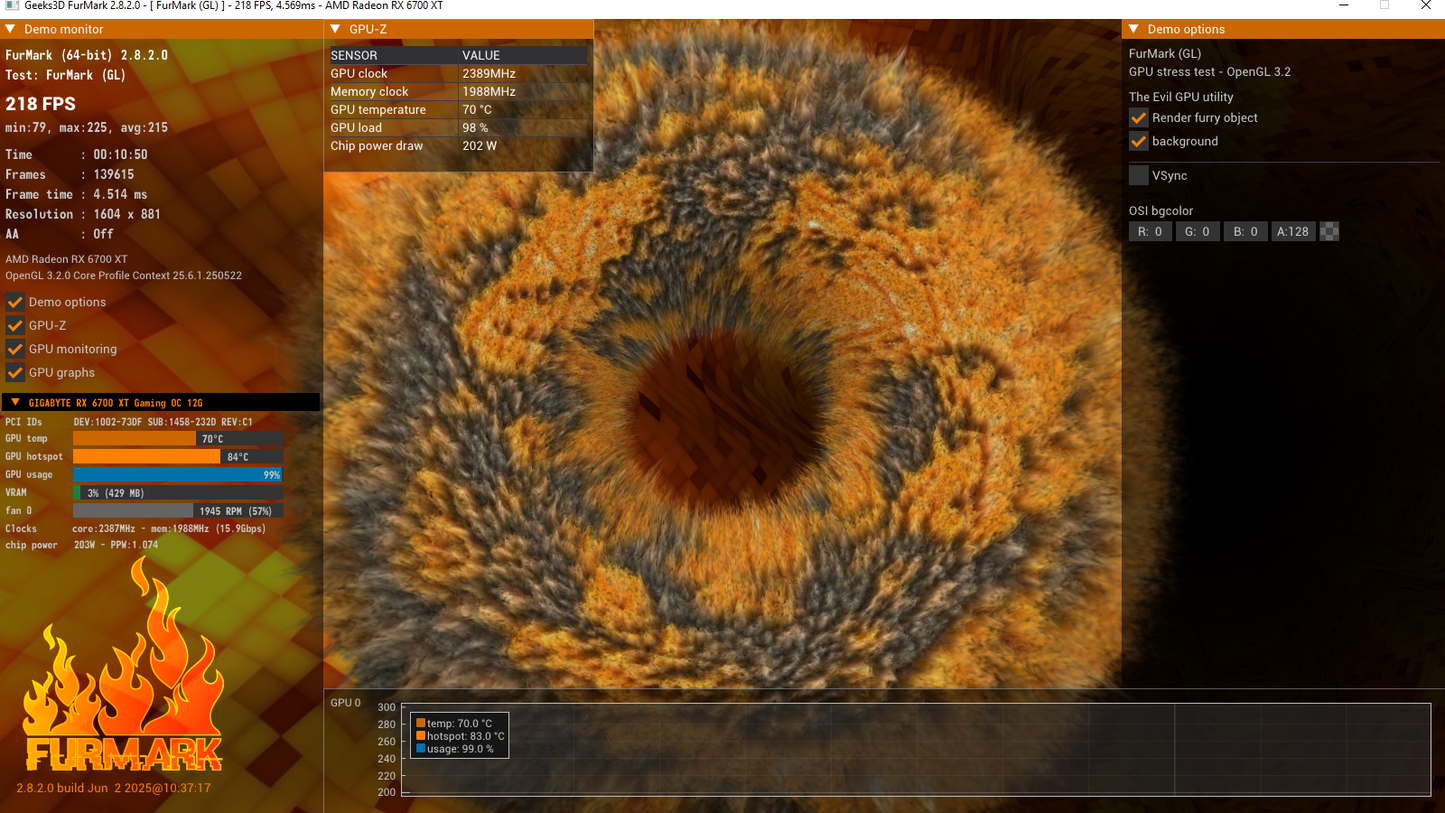Click the Resolution 1604 x 881 line

[x=83, y=214]
